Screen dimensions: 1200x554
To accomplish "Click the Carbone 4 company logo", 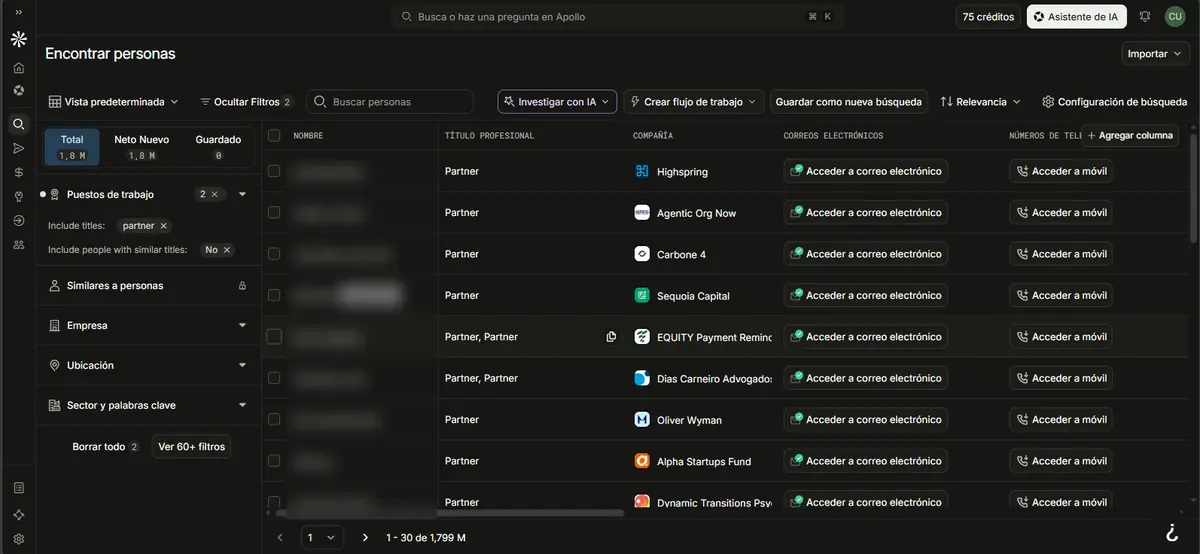I will click(x=642, y=254).
